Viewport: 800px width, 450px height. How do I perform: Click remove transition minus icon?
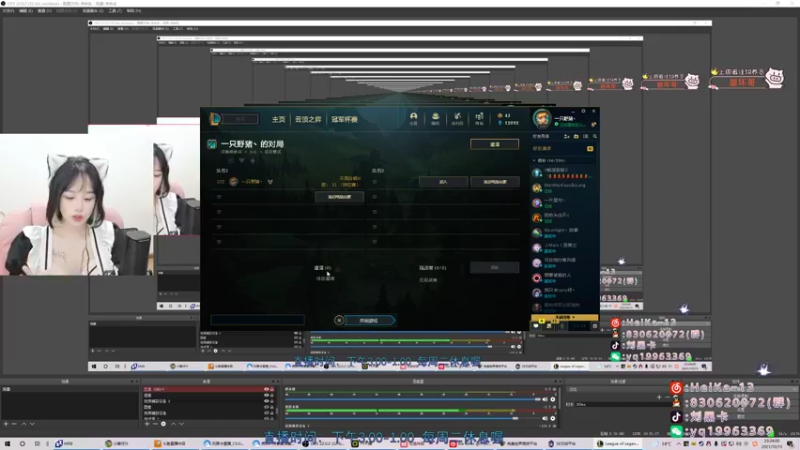(x=667, y=396)
